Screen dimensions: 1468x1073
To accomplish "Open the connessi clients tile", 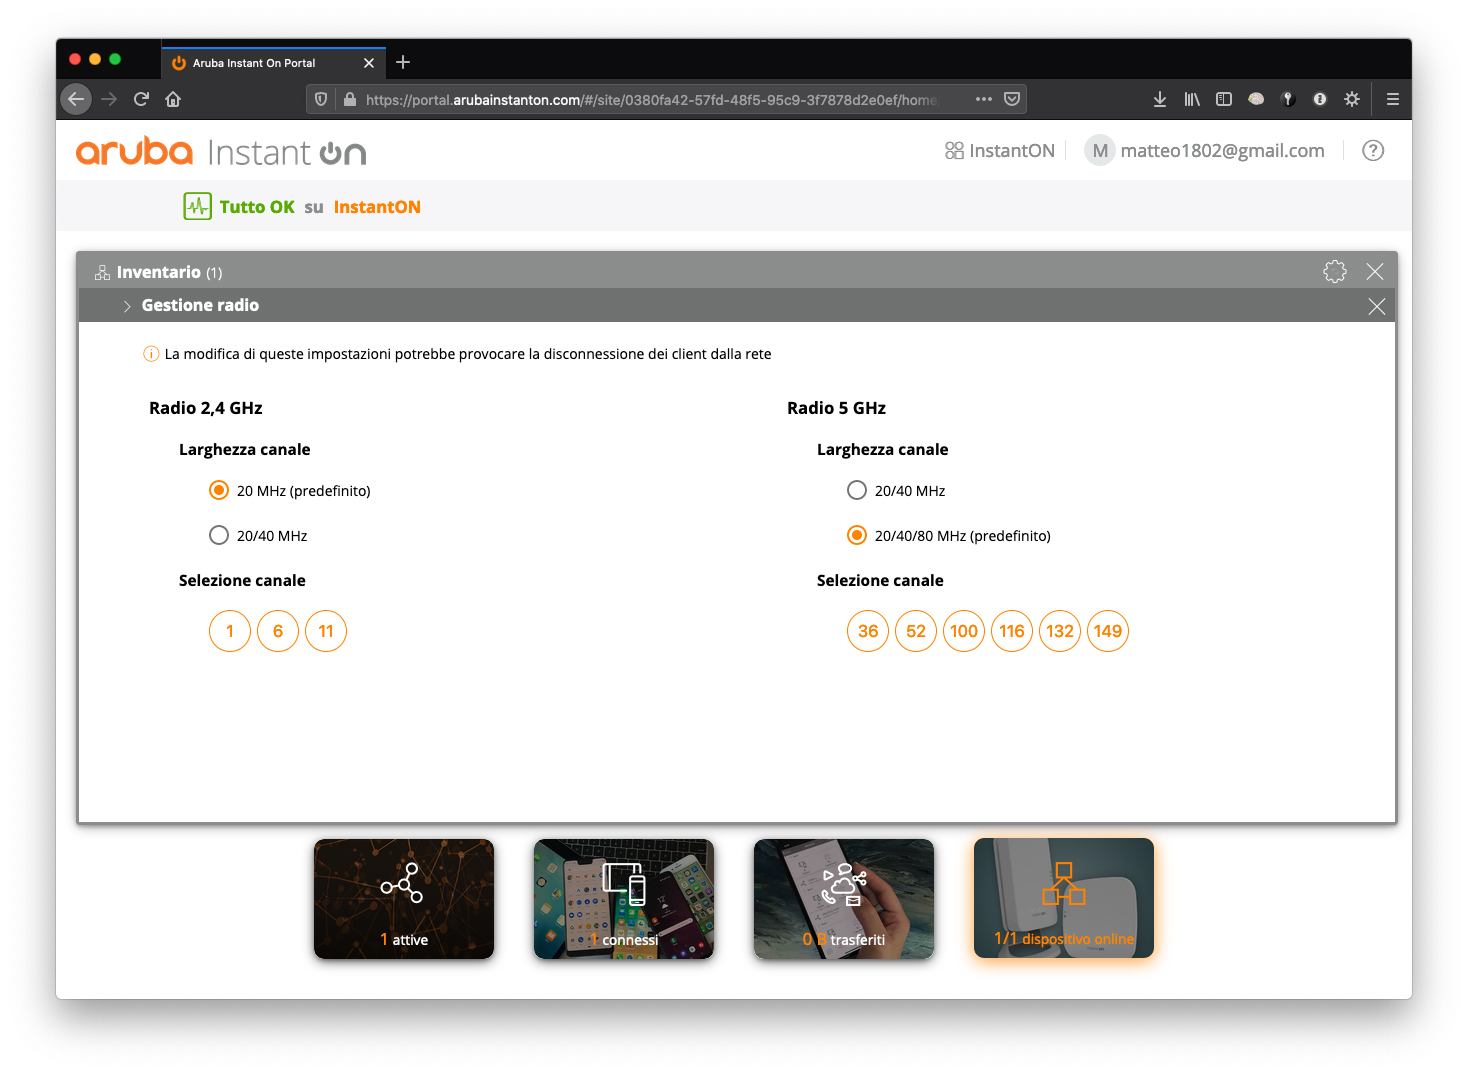I will point(624,899).
